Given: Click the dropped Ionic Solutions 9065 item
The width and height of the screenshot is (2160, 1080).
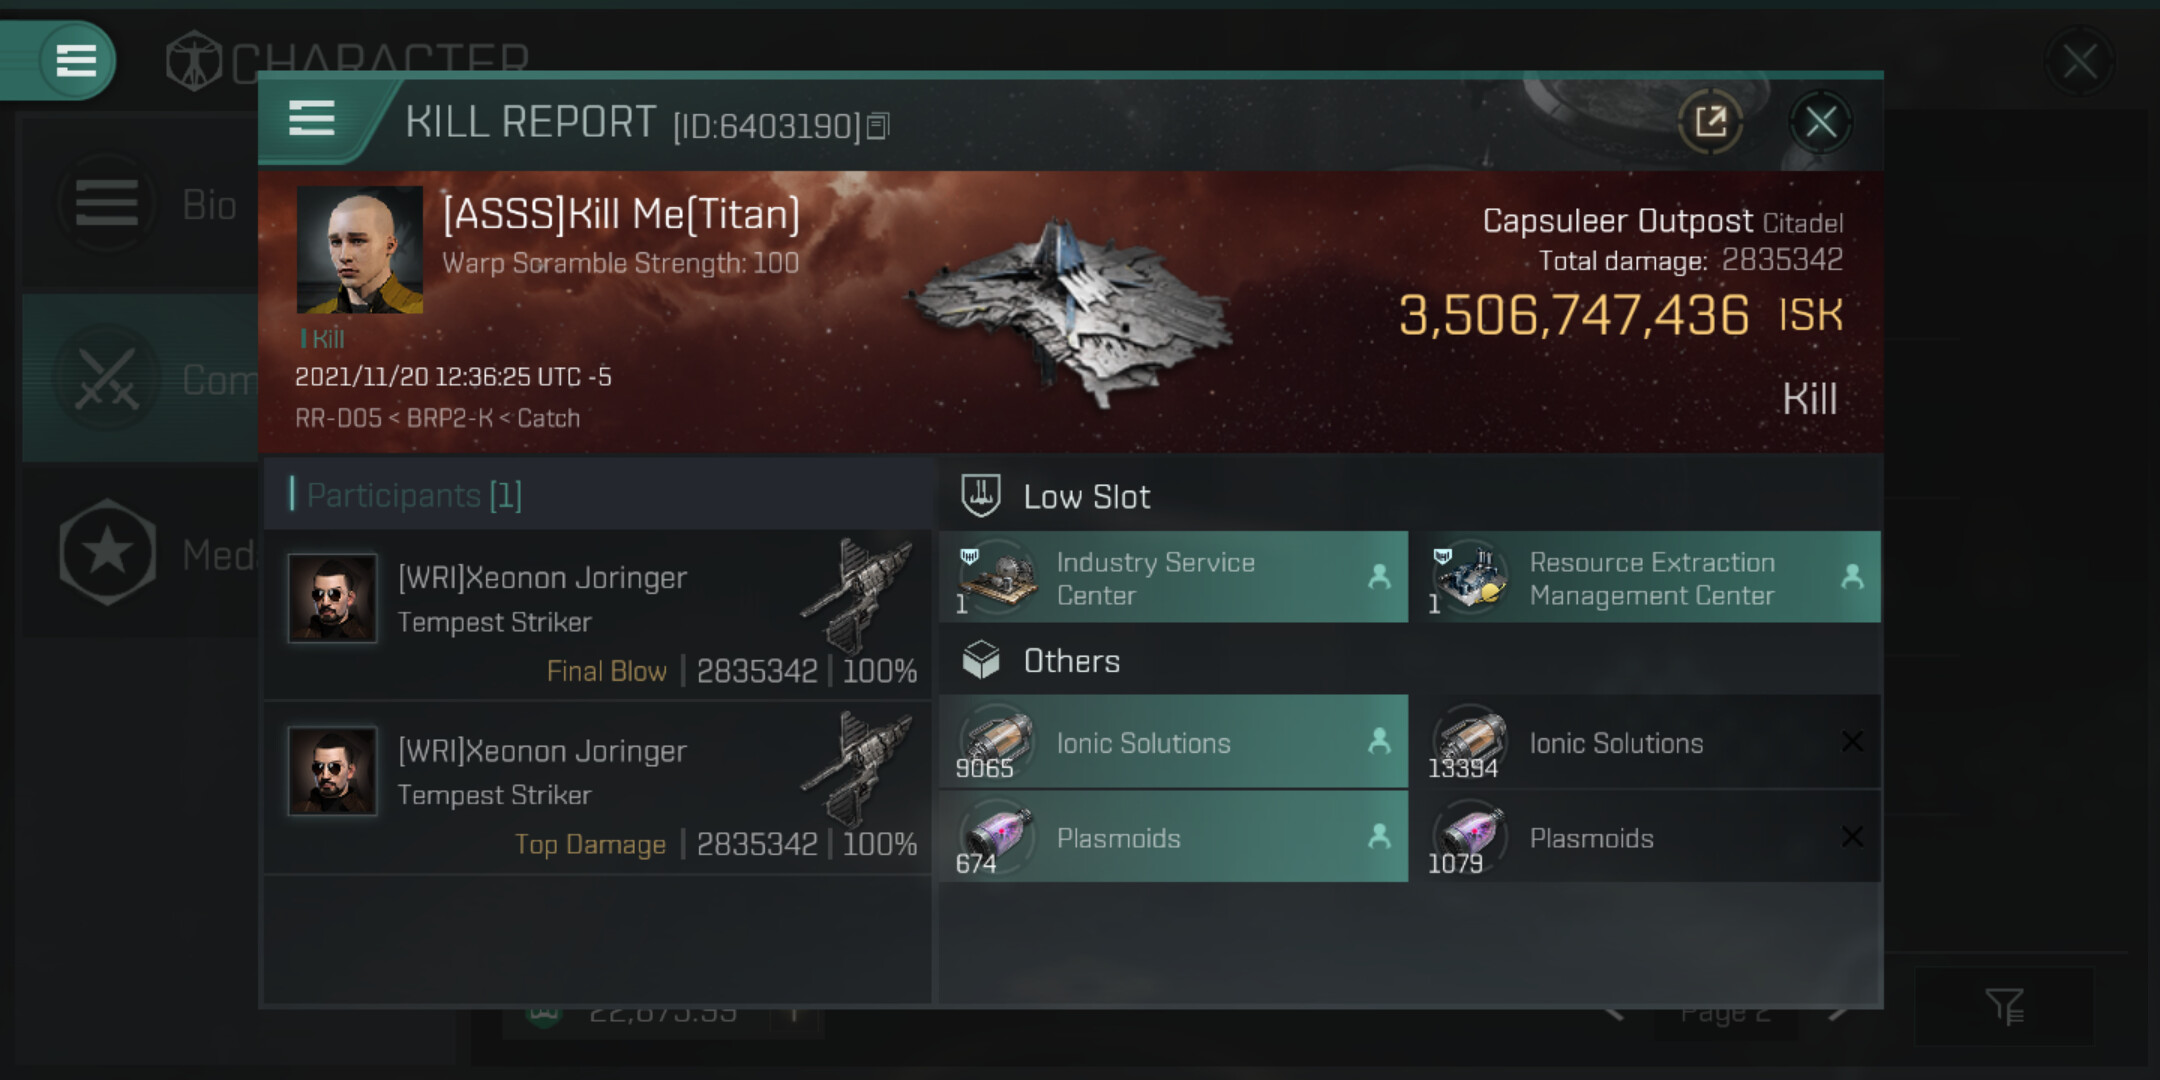Looking at the screenshot, I should coord(1173,742).
